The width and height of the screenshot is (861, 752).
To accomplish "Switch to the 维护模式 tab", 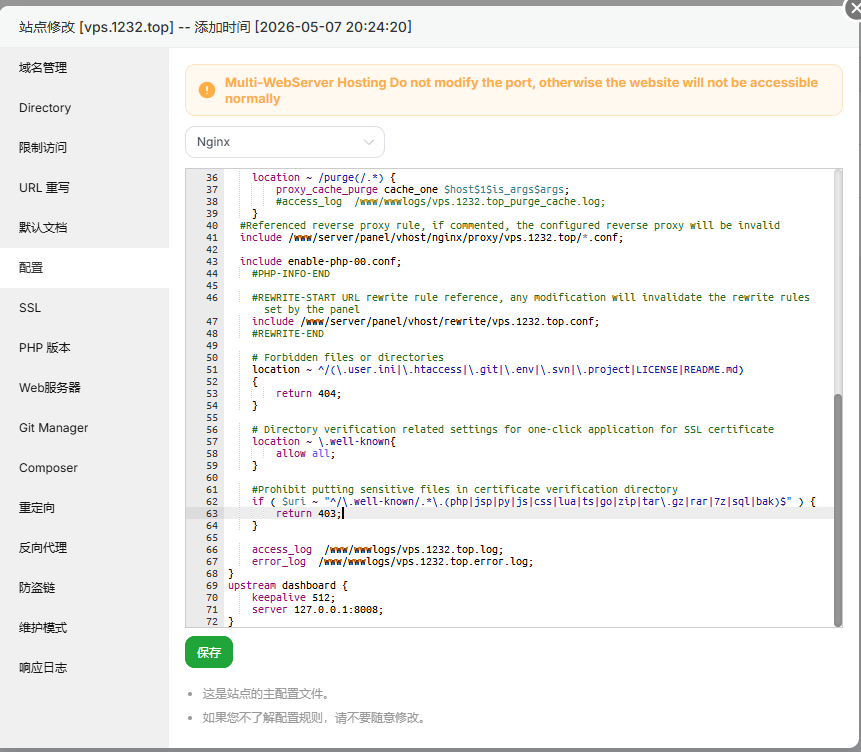I will (43, 628).
